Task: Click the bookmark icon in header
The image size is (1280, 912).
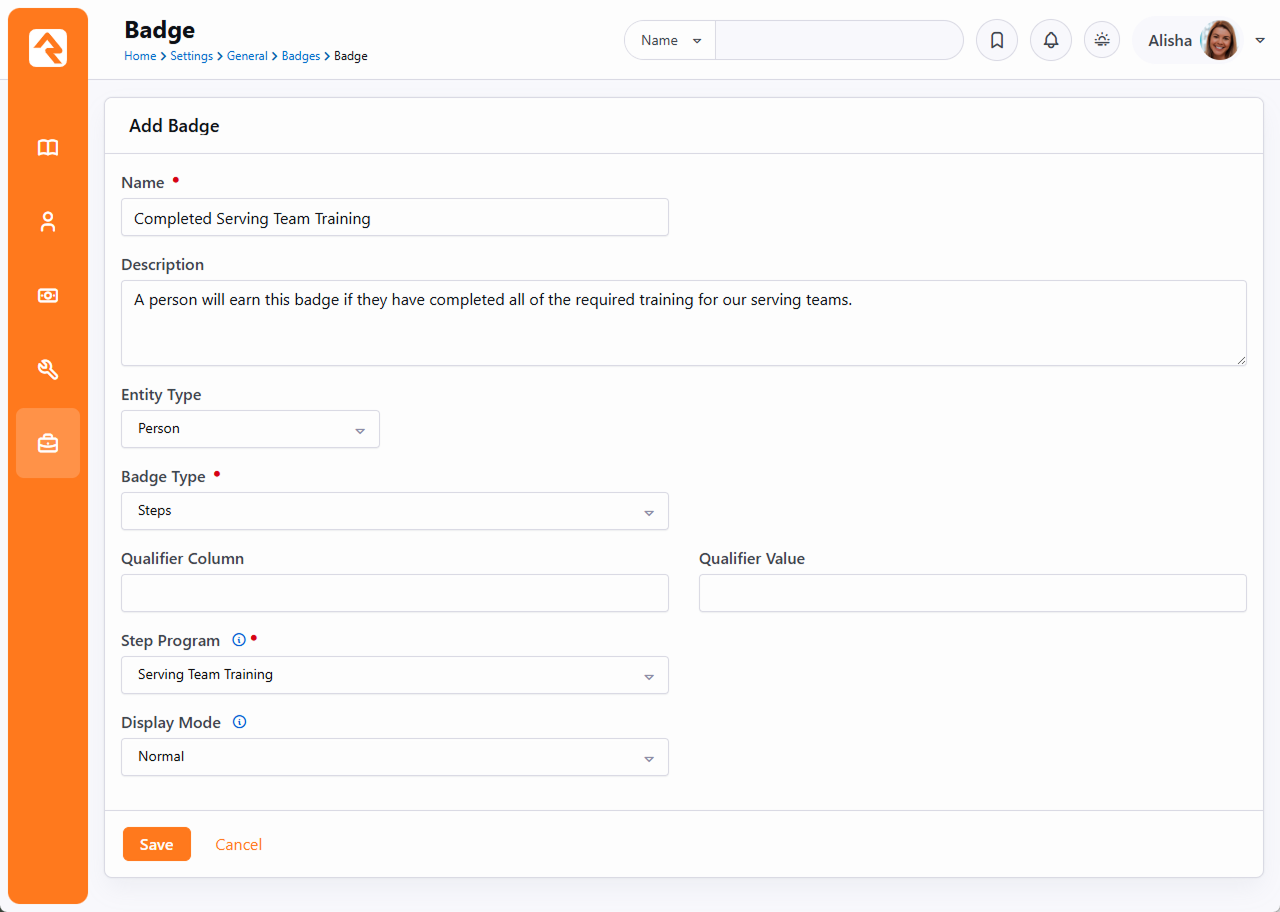Action: [996, 41]
